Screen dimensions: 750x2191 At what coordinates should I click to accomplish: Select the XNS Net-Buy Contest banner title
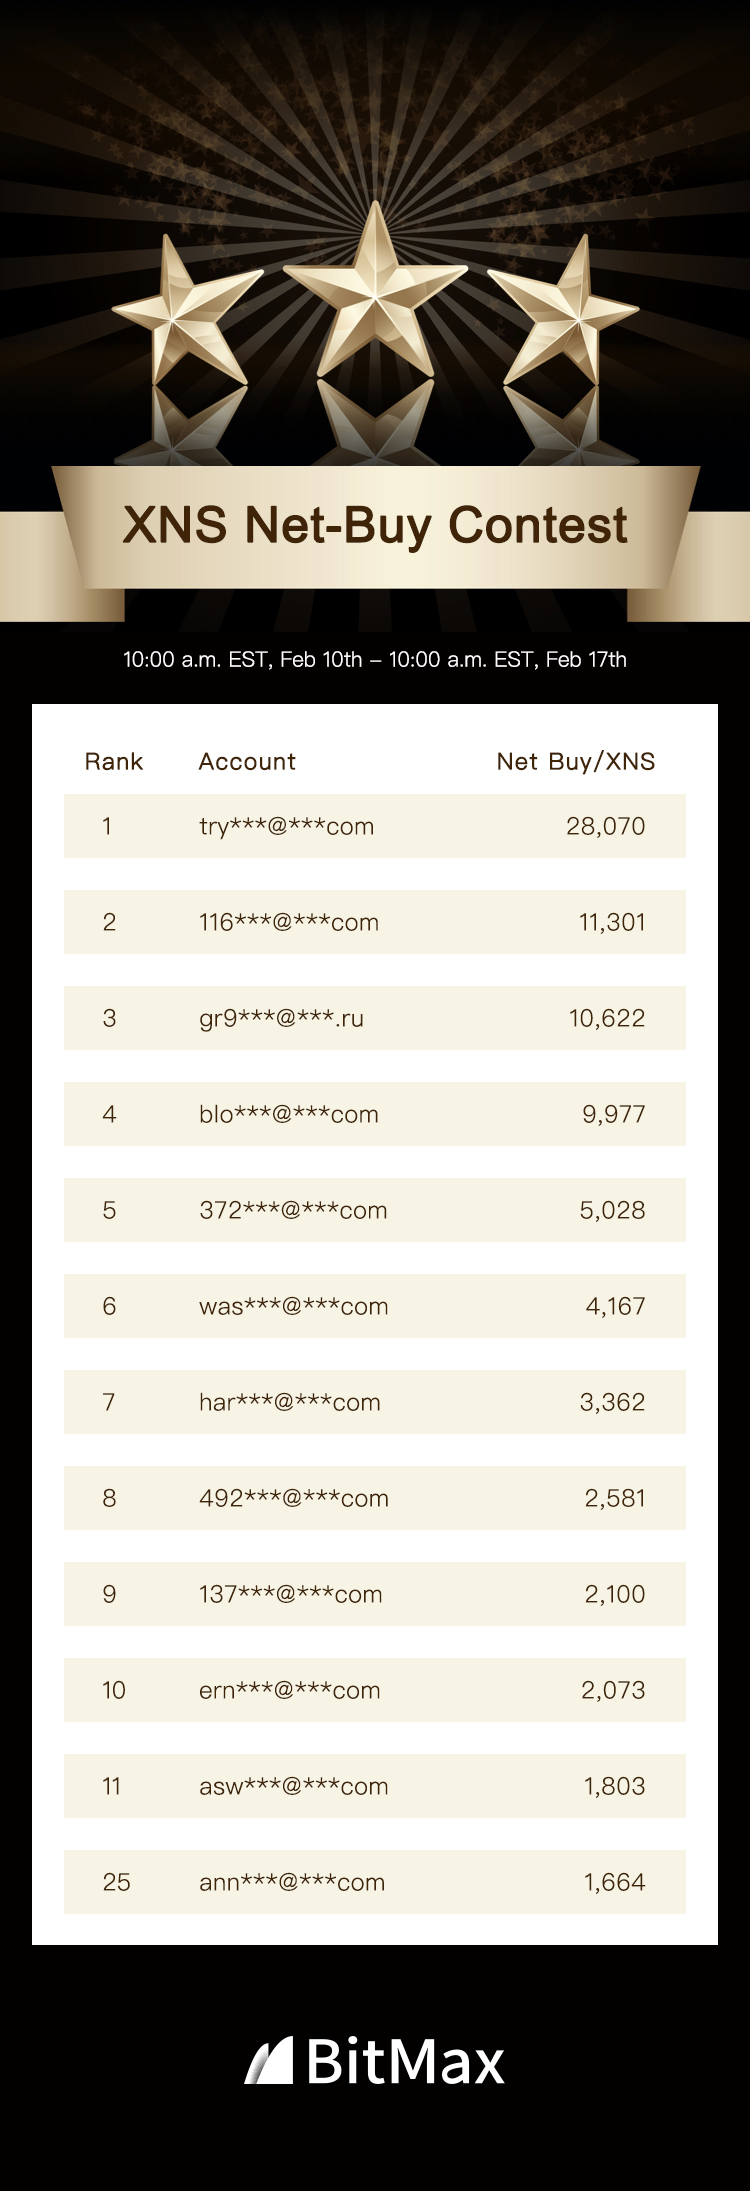tap(375, 526)
